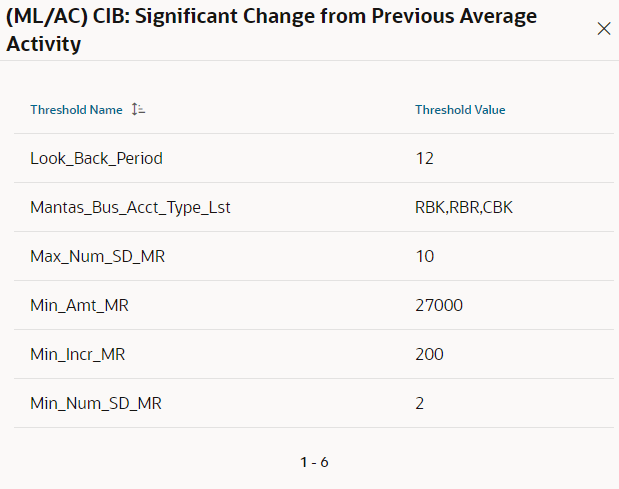Image resolution: width=619 pixels, height=489 pixels.
Task: Select the Min_Amt_MR threshold name
Action: 79,305
